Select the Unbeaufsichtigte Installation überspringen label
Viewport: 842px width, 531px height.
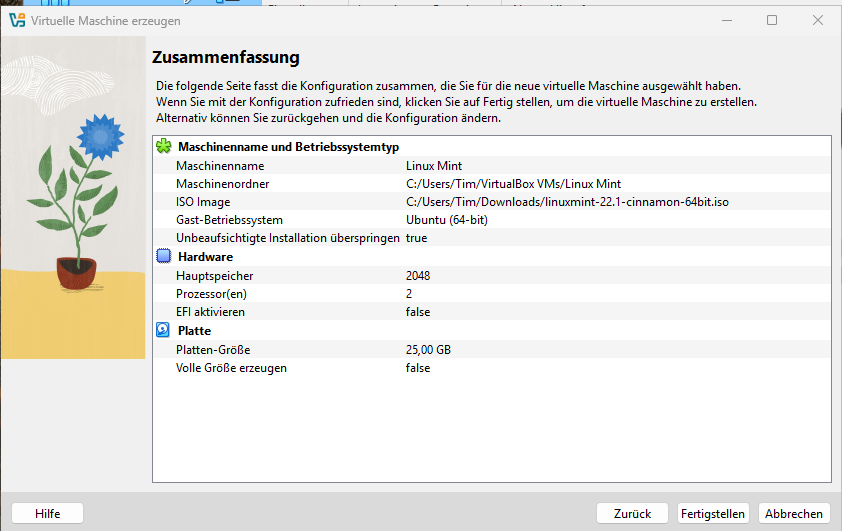(288, 238)
